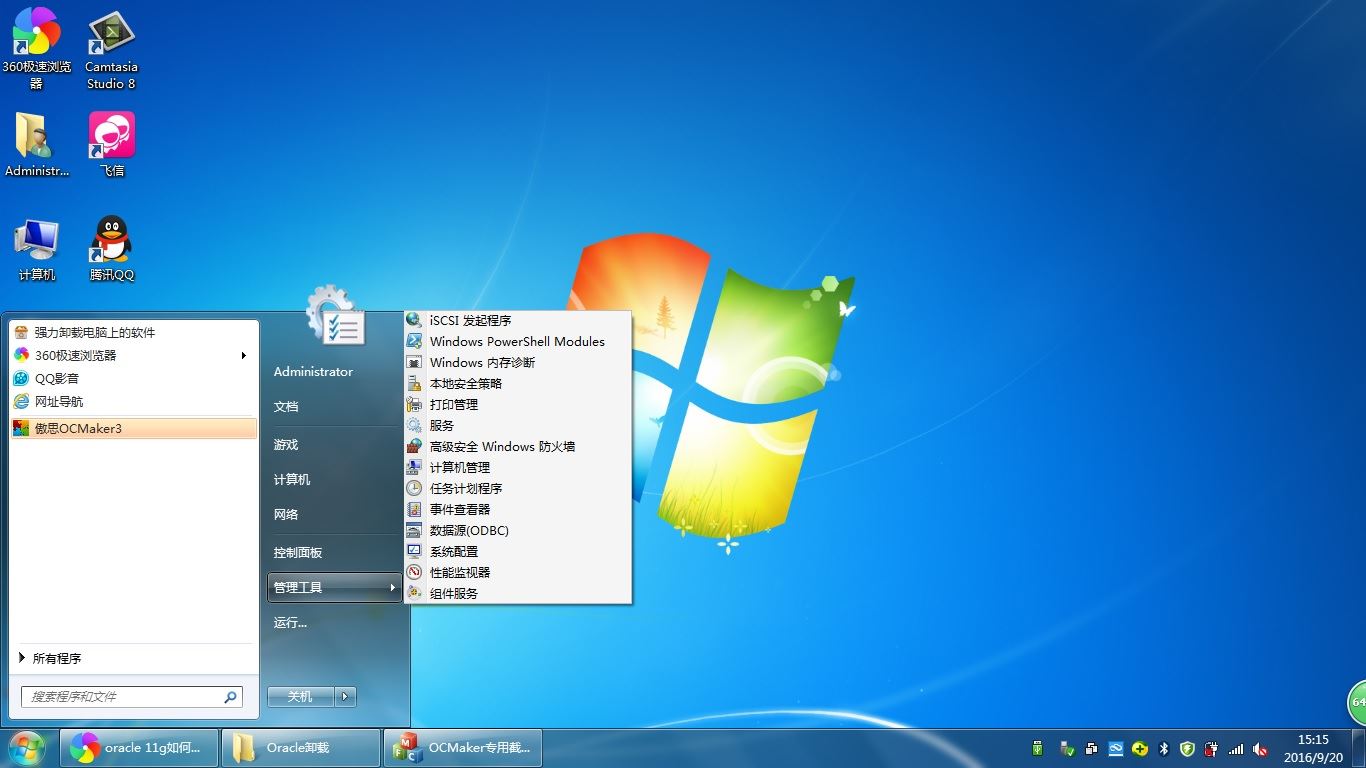
Task: Open the 飞信 desktop shortcut
Action: [x=111, y=145]
